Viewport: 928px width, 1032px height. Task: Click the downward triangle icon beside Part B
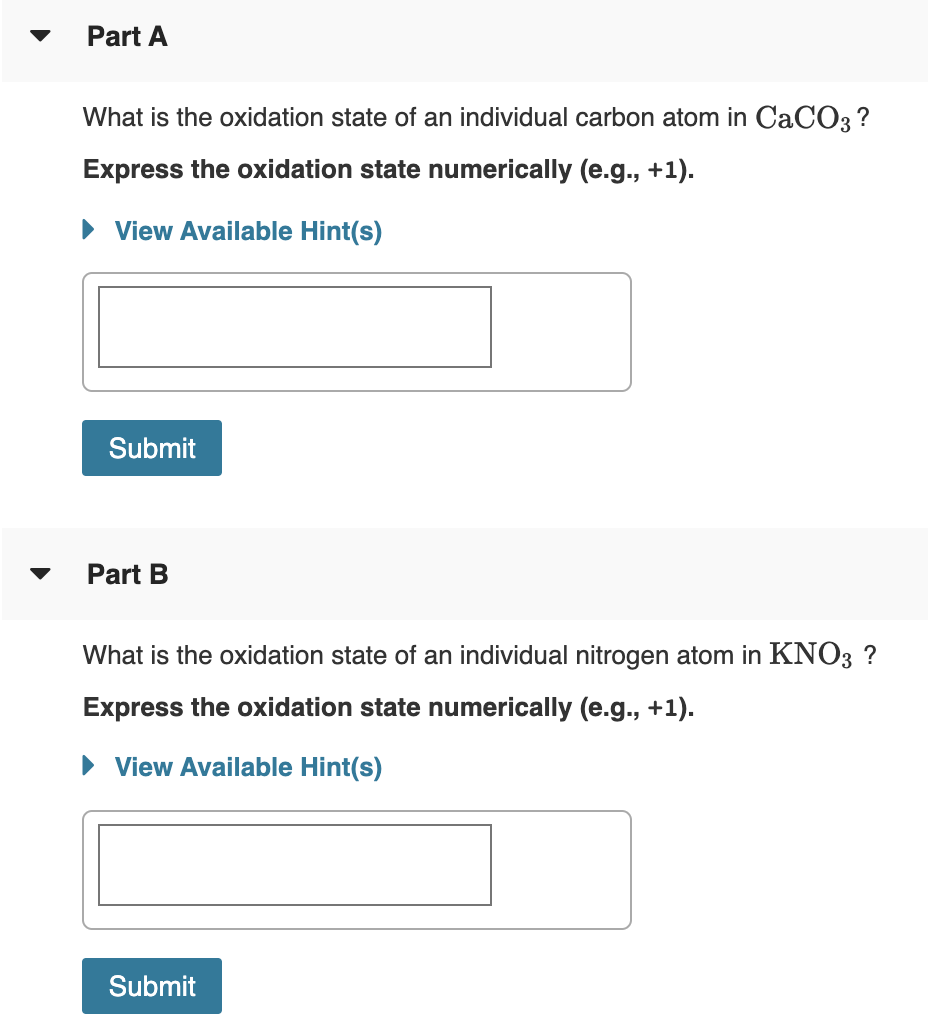click(39, 574)
